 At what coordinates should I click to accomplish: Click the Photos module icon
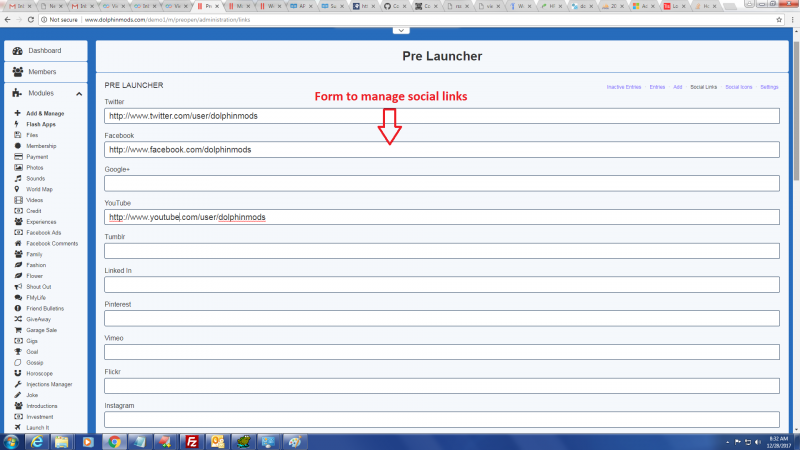click(x=18, y=167)
